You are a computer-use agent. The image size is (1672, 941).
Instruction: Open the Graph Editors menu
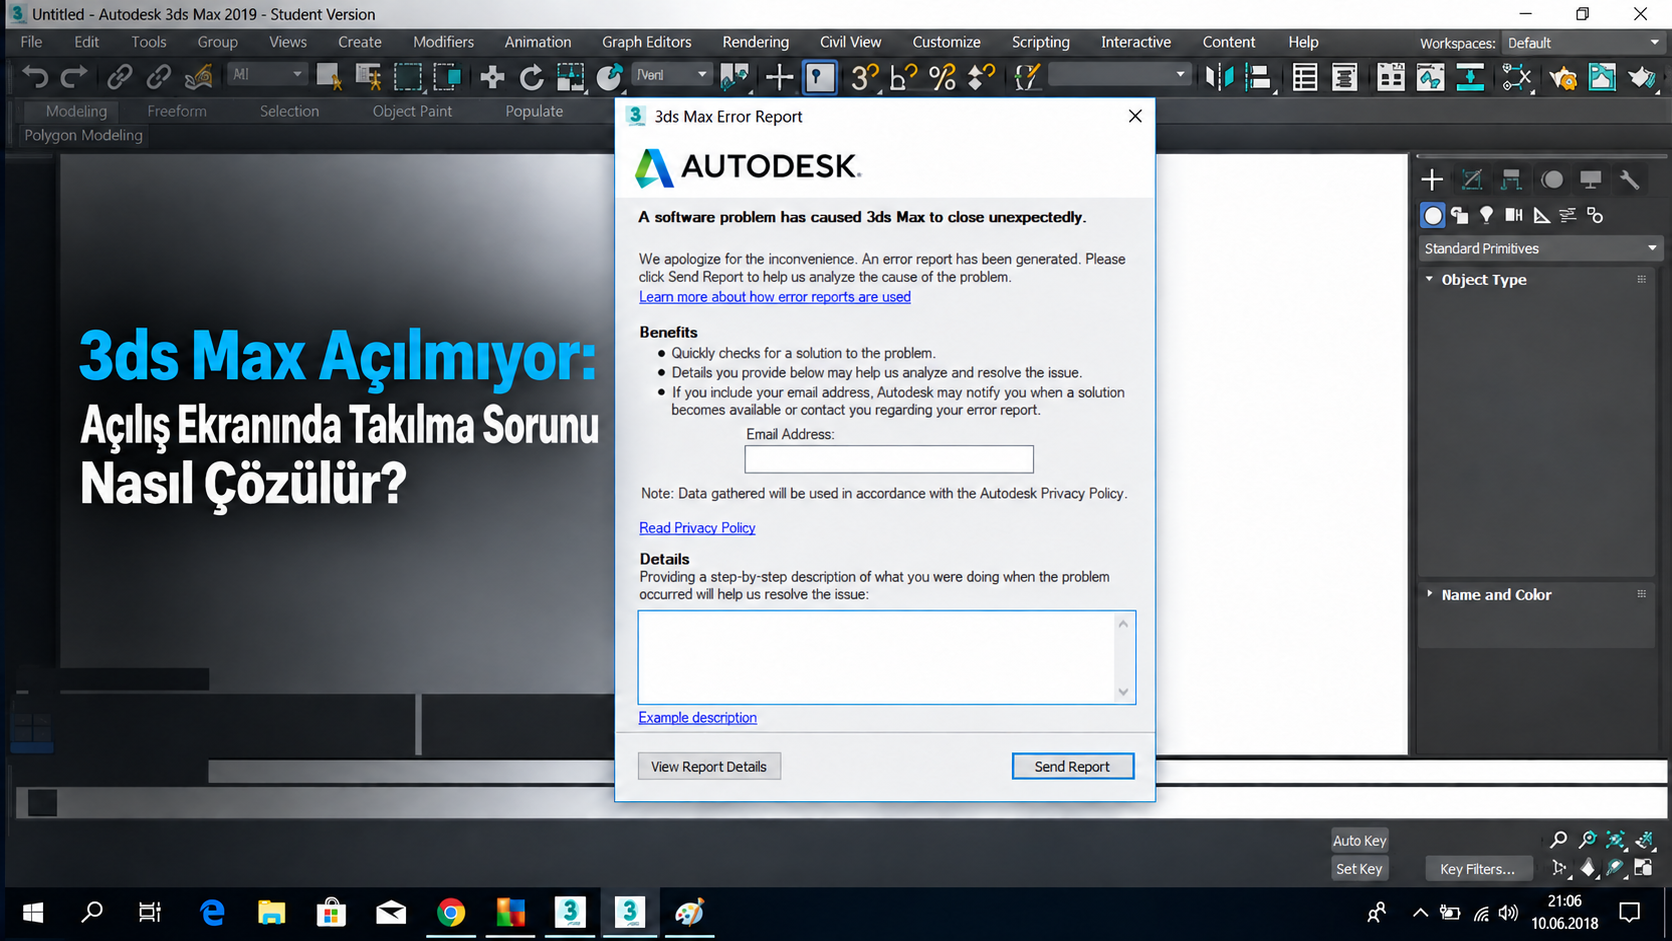coord(646,42)
